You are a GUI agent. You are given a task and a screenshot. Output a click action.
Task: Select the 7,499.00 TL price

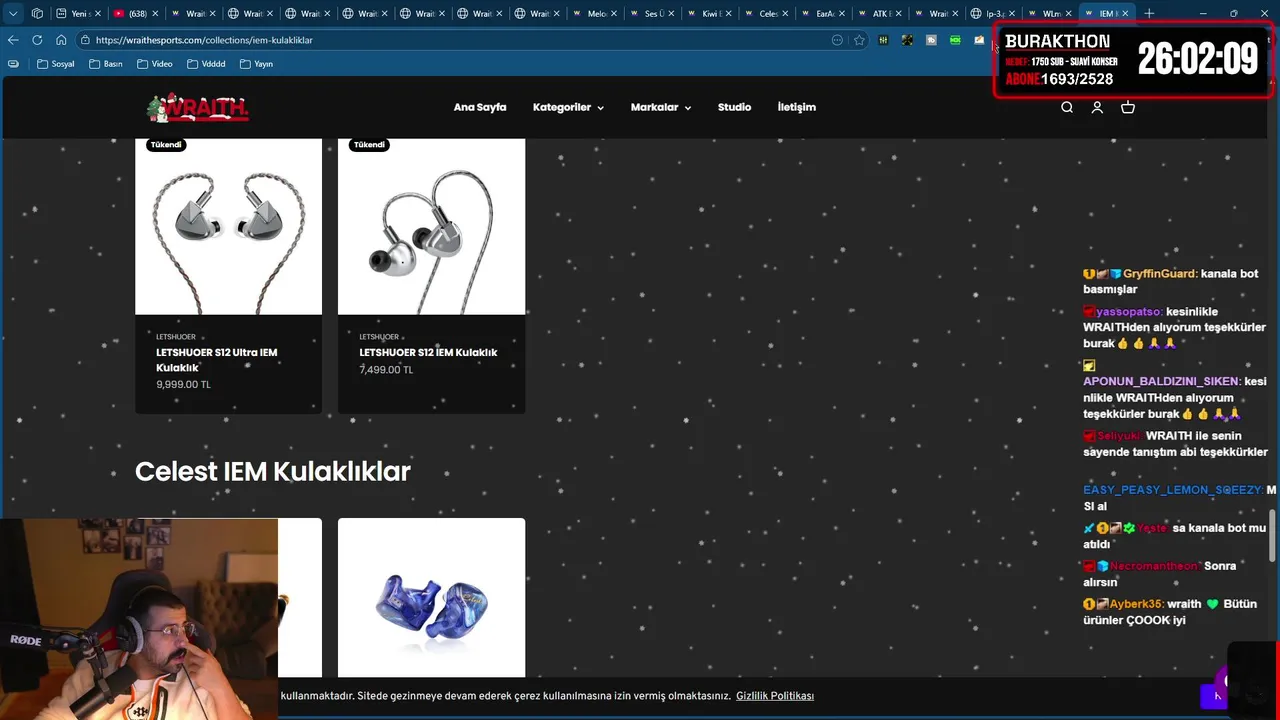(386, 369)
